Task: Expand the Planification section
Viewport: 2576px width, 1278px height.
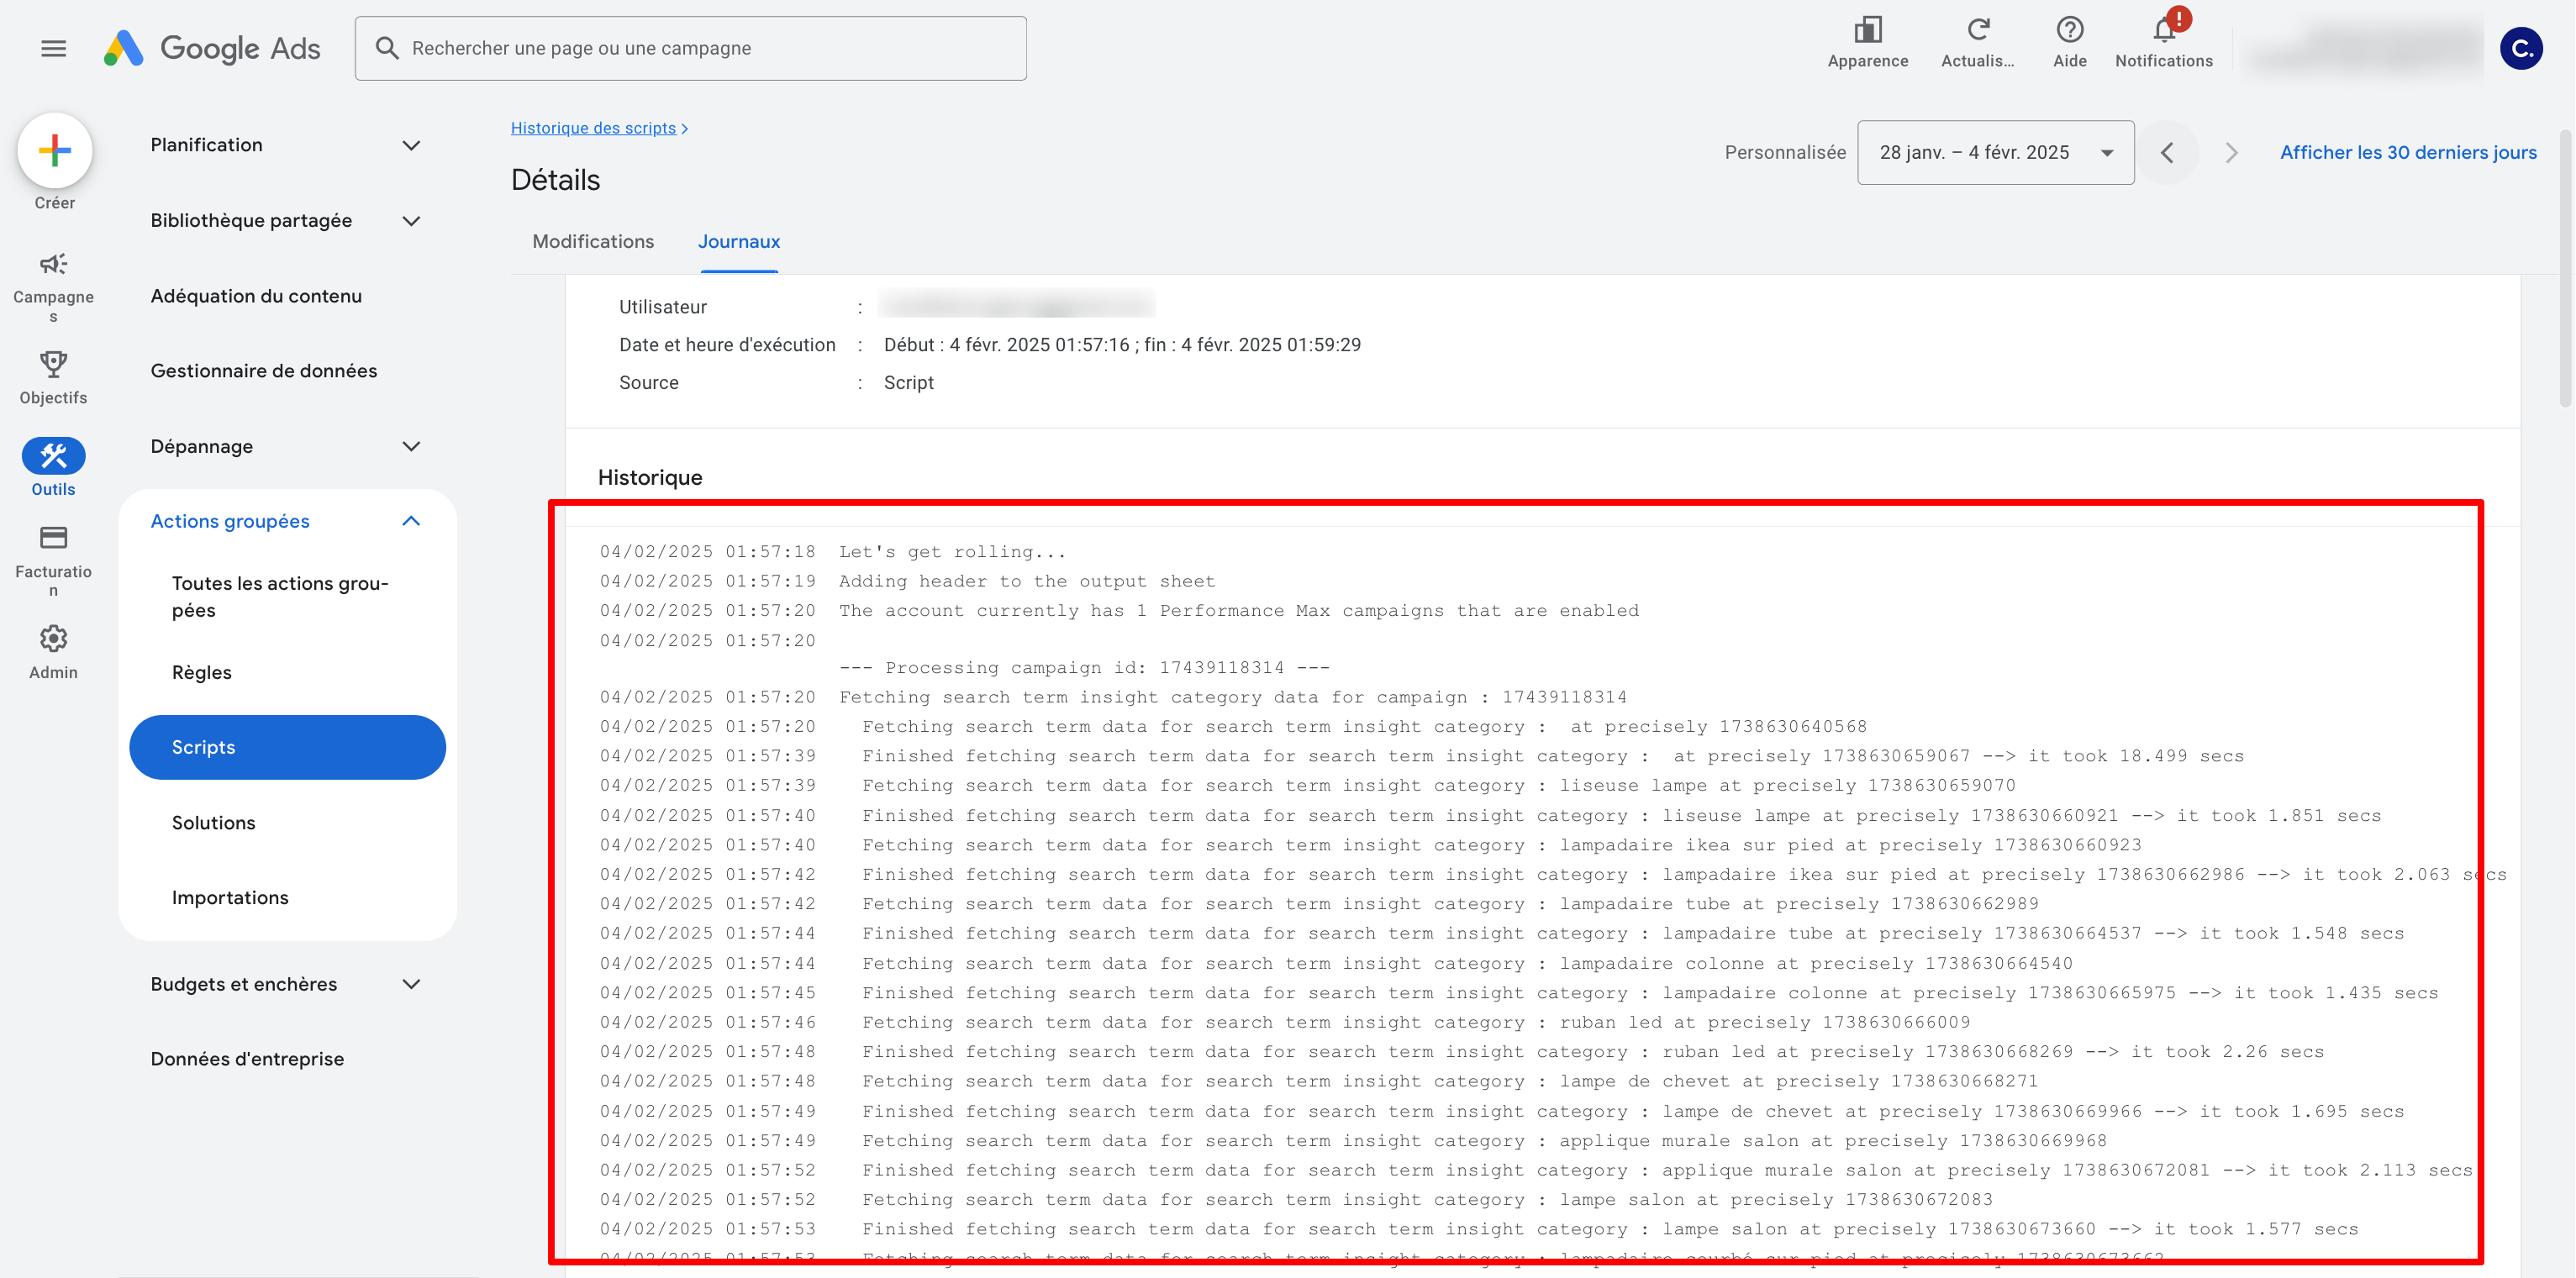Action: (411, 146)
